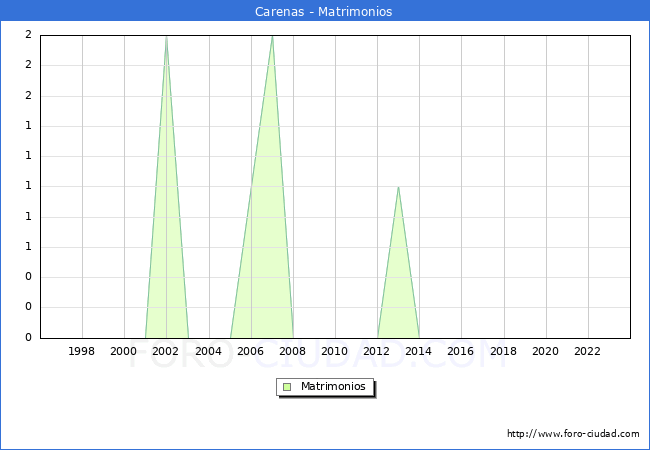Image resolution: width=650 pixels, height=450 pixels.
Task: Click the 2013 peak of the area chart
Action: [x=398, y=188]
